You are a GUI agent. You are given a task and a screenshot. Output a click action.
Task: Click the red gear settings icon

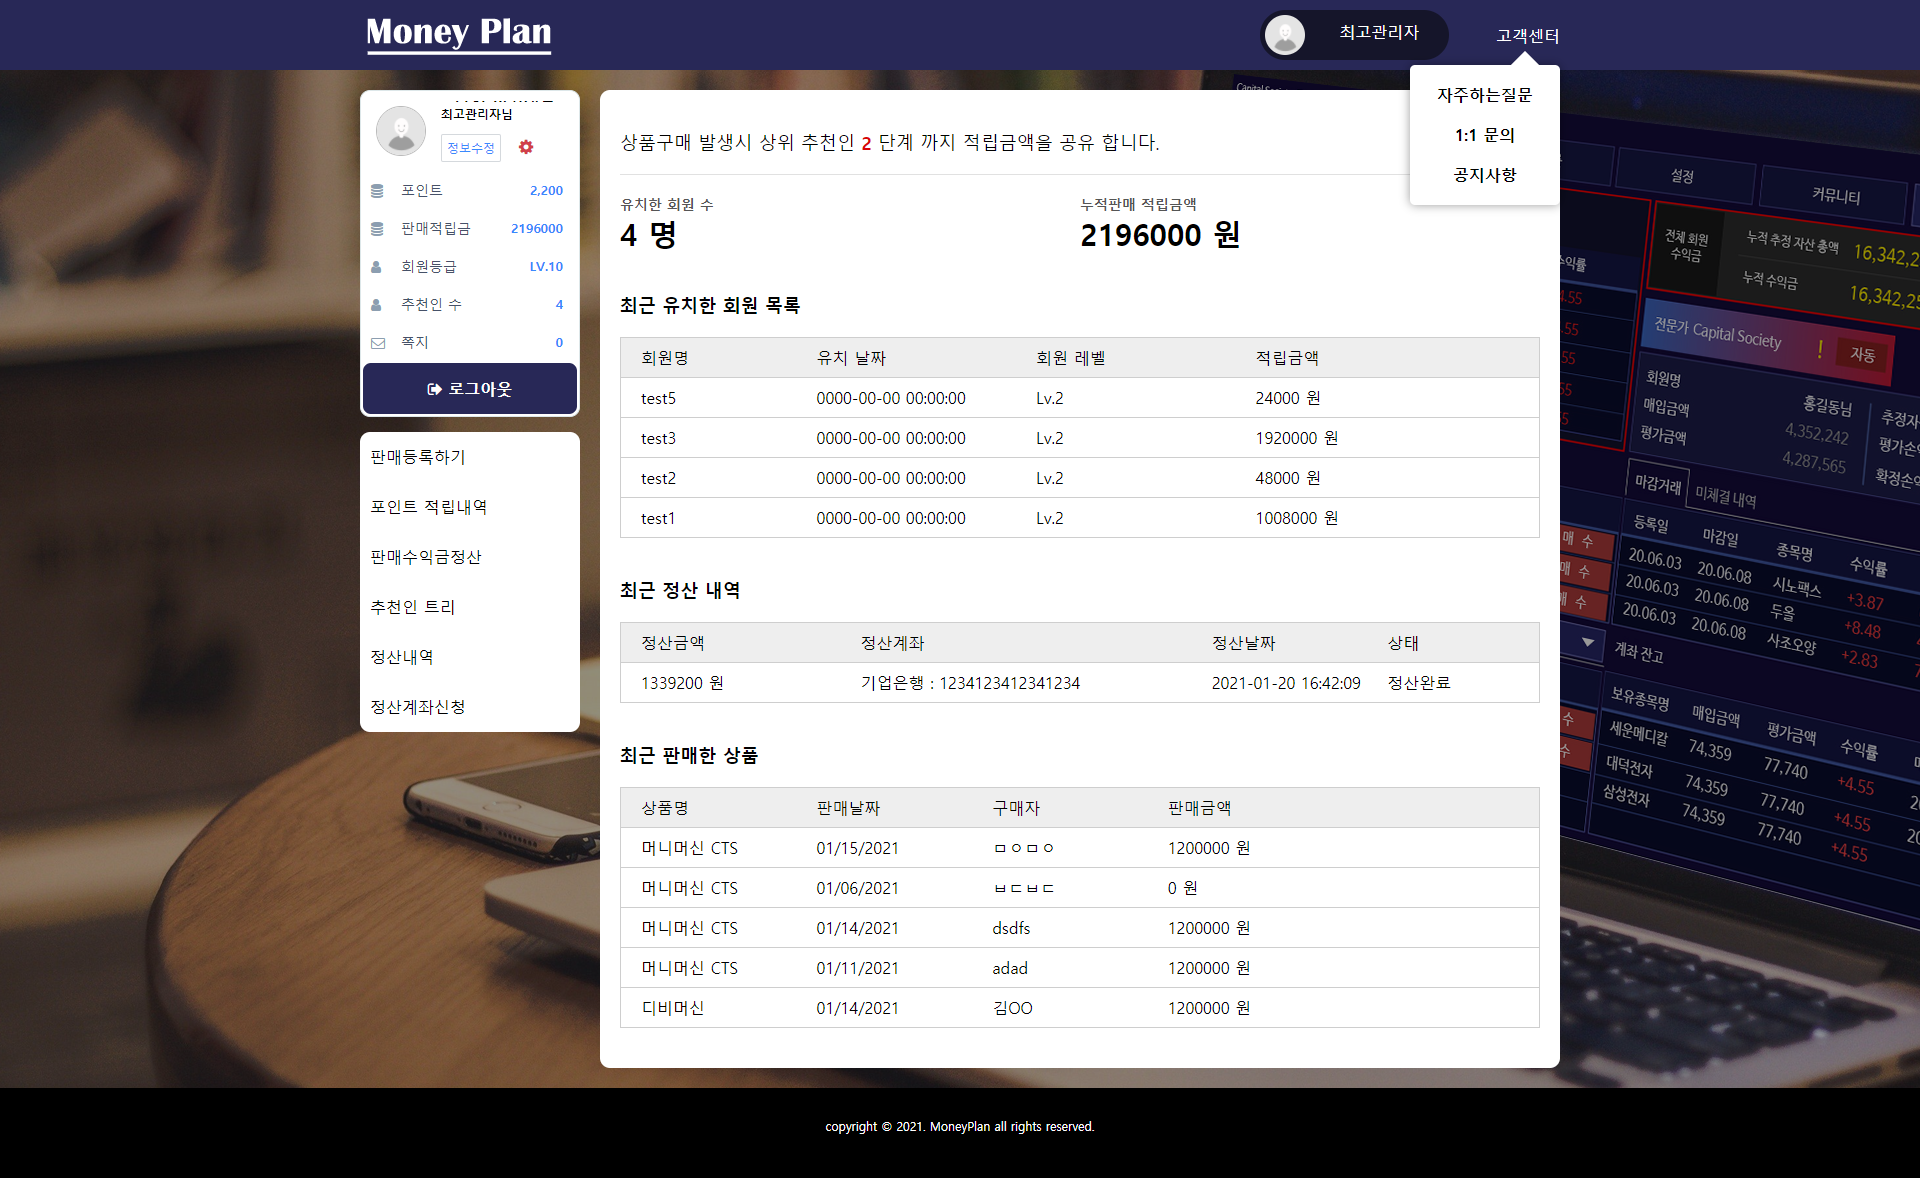[x=526, y=147]
